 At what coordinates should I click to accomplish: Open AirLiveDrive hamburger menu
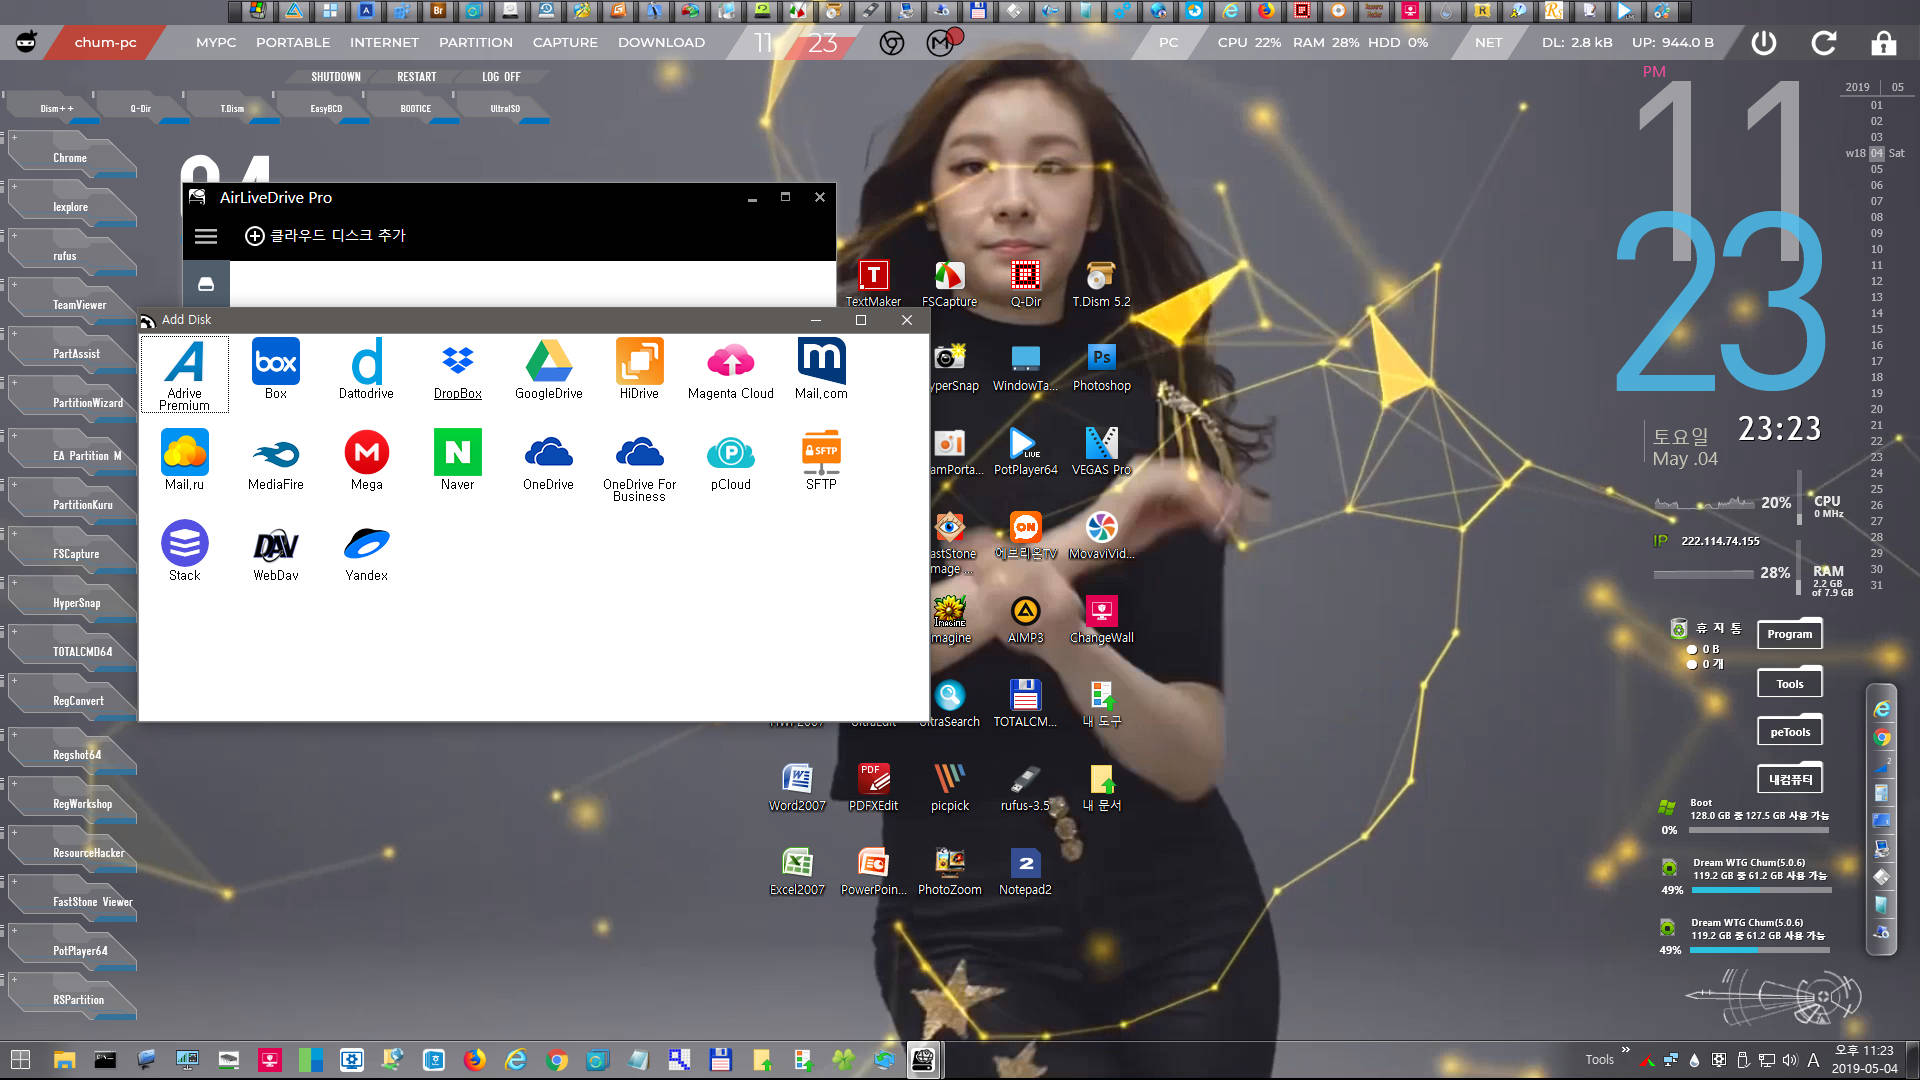206,236
